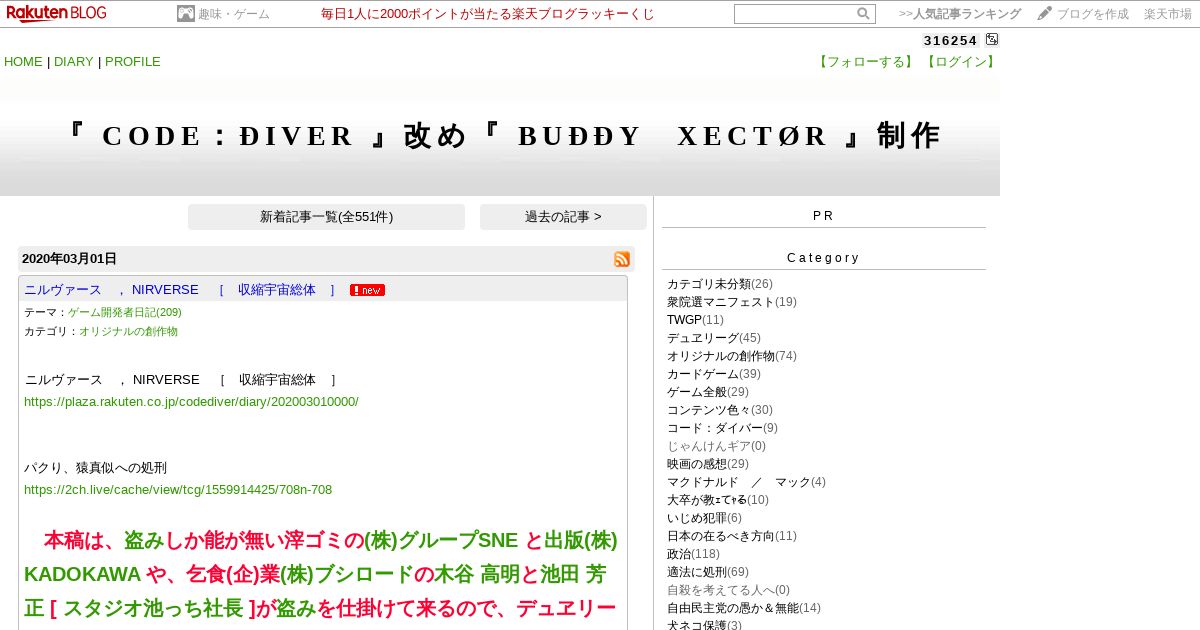
Task: Select 自由民主党の愚か＆無能 category
Action: (x=733, y=608)
